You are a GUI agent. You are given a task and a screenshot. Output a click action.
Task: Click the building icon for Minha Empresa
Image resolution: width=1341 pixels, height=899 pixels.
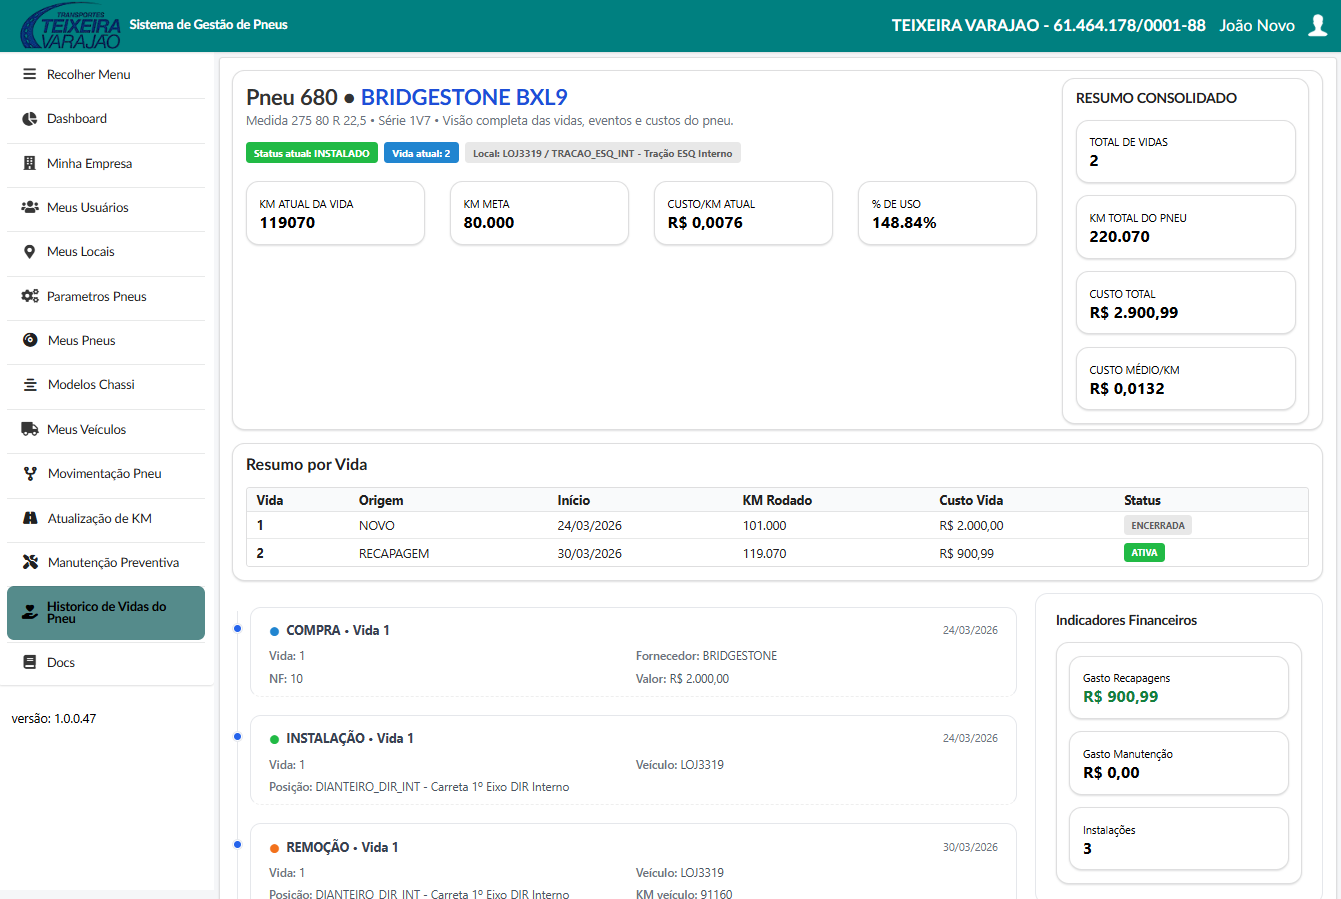tap(29, 163)
